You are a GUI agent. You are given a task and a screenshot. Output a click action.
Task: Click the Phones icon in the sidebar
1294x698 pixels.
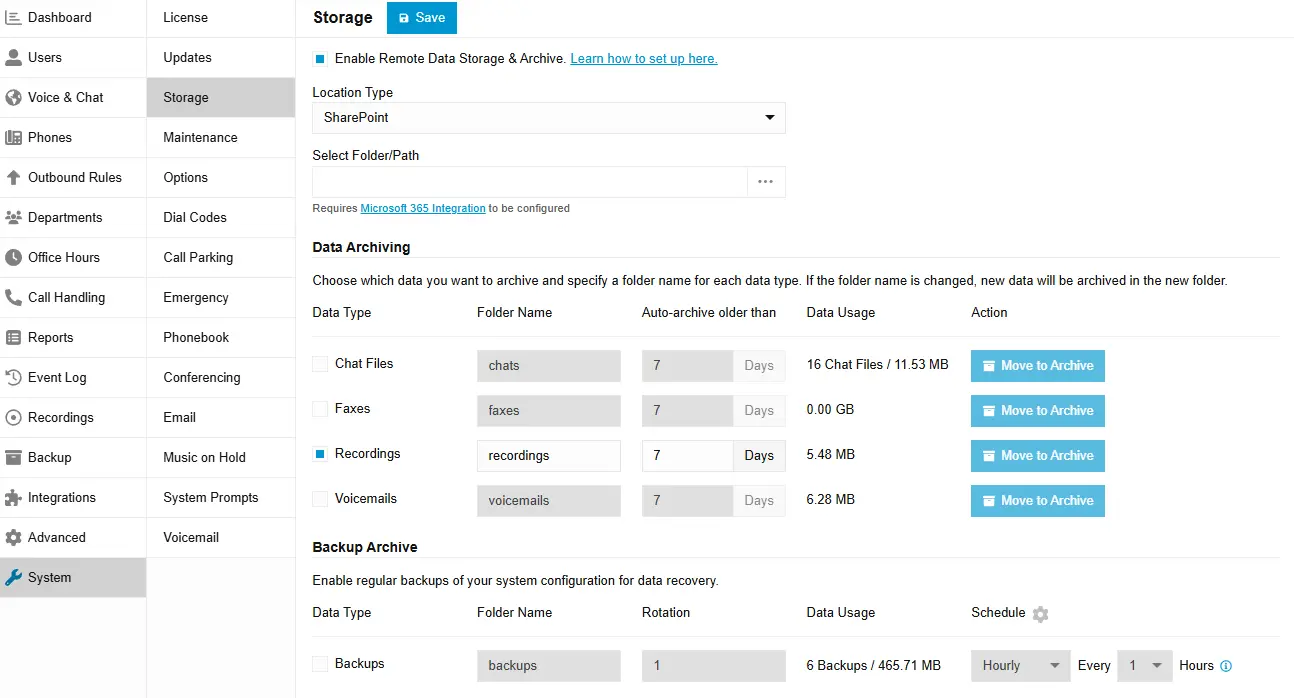point(13,137)
